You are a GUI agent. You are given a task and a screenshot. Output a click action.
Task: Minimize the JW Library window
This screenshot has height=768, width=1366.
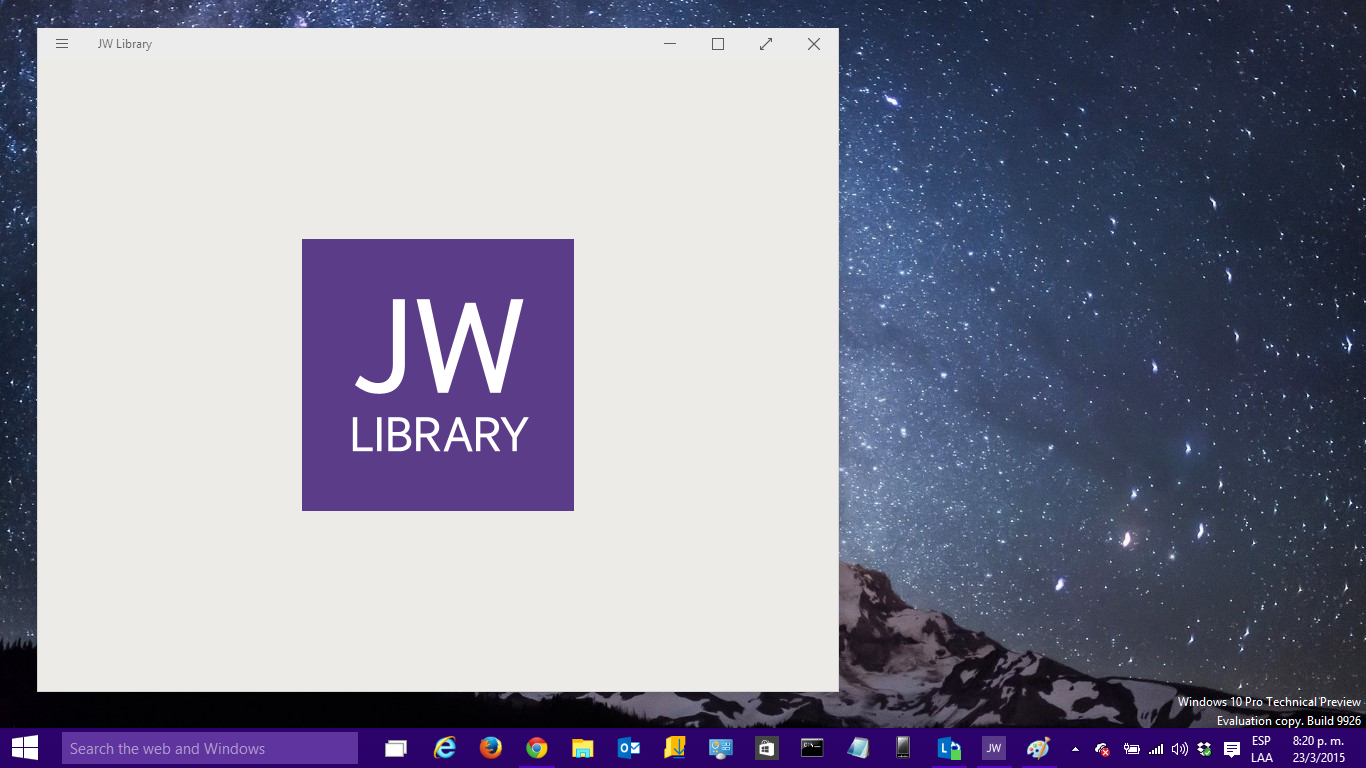pos(670,44)
